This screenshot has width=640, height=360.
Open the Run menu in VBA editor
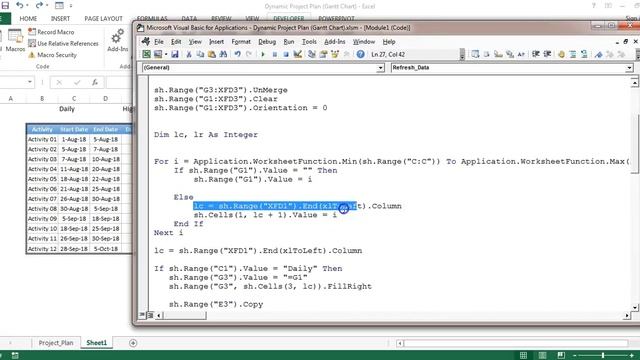pyautogui.click(x=289, y=42)
